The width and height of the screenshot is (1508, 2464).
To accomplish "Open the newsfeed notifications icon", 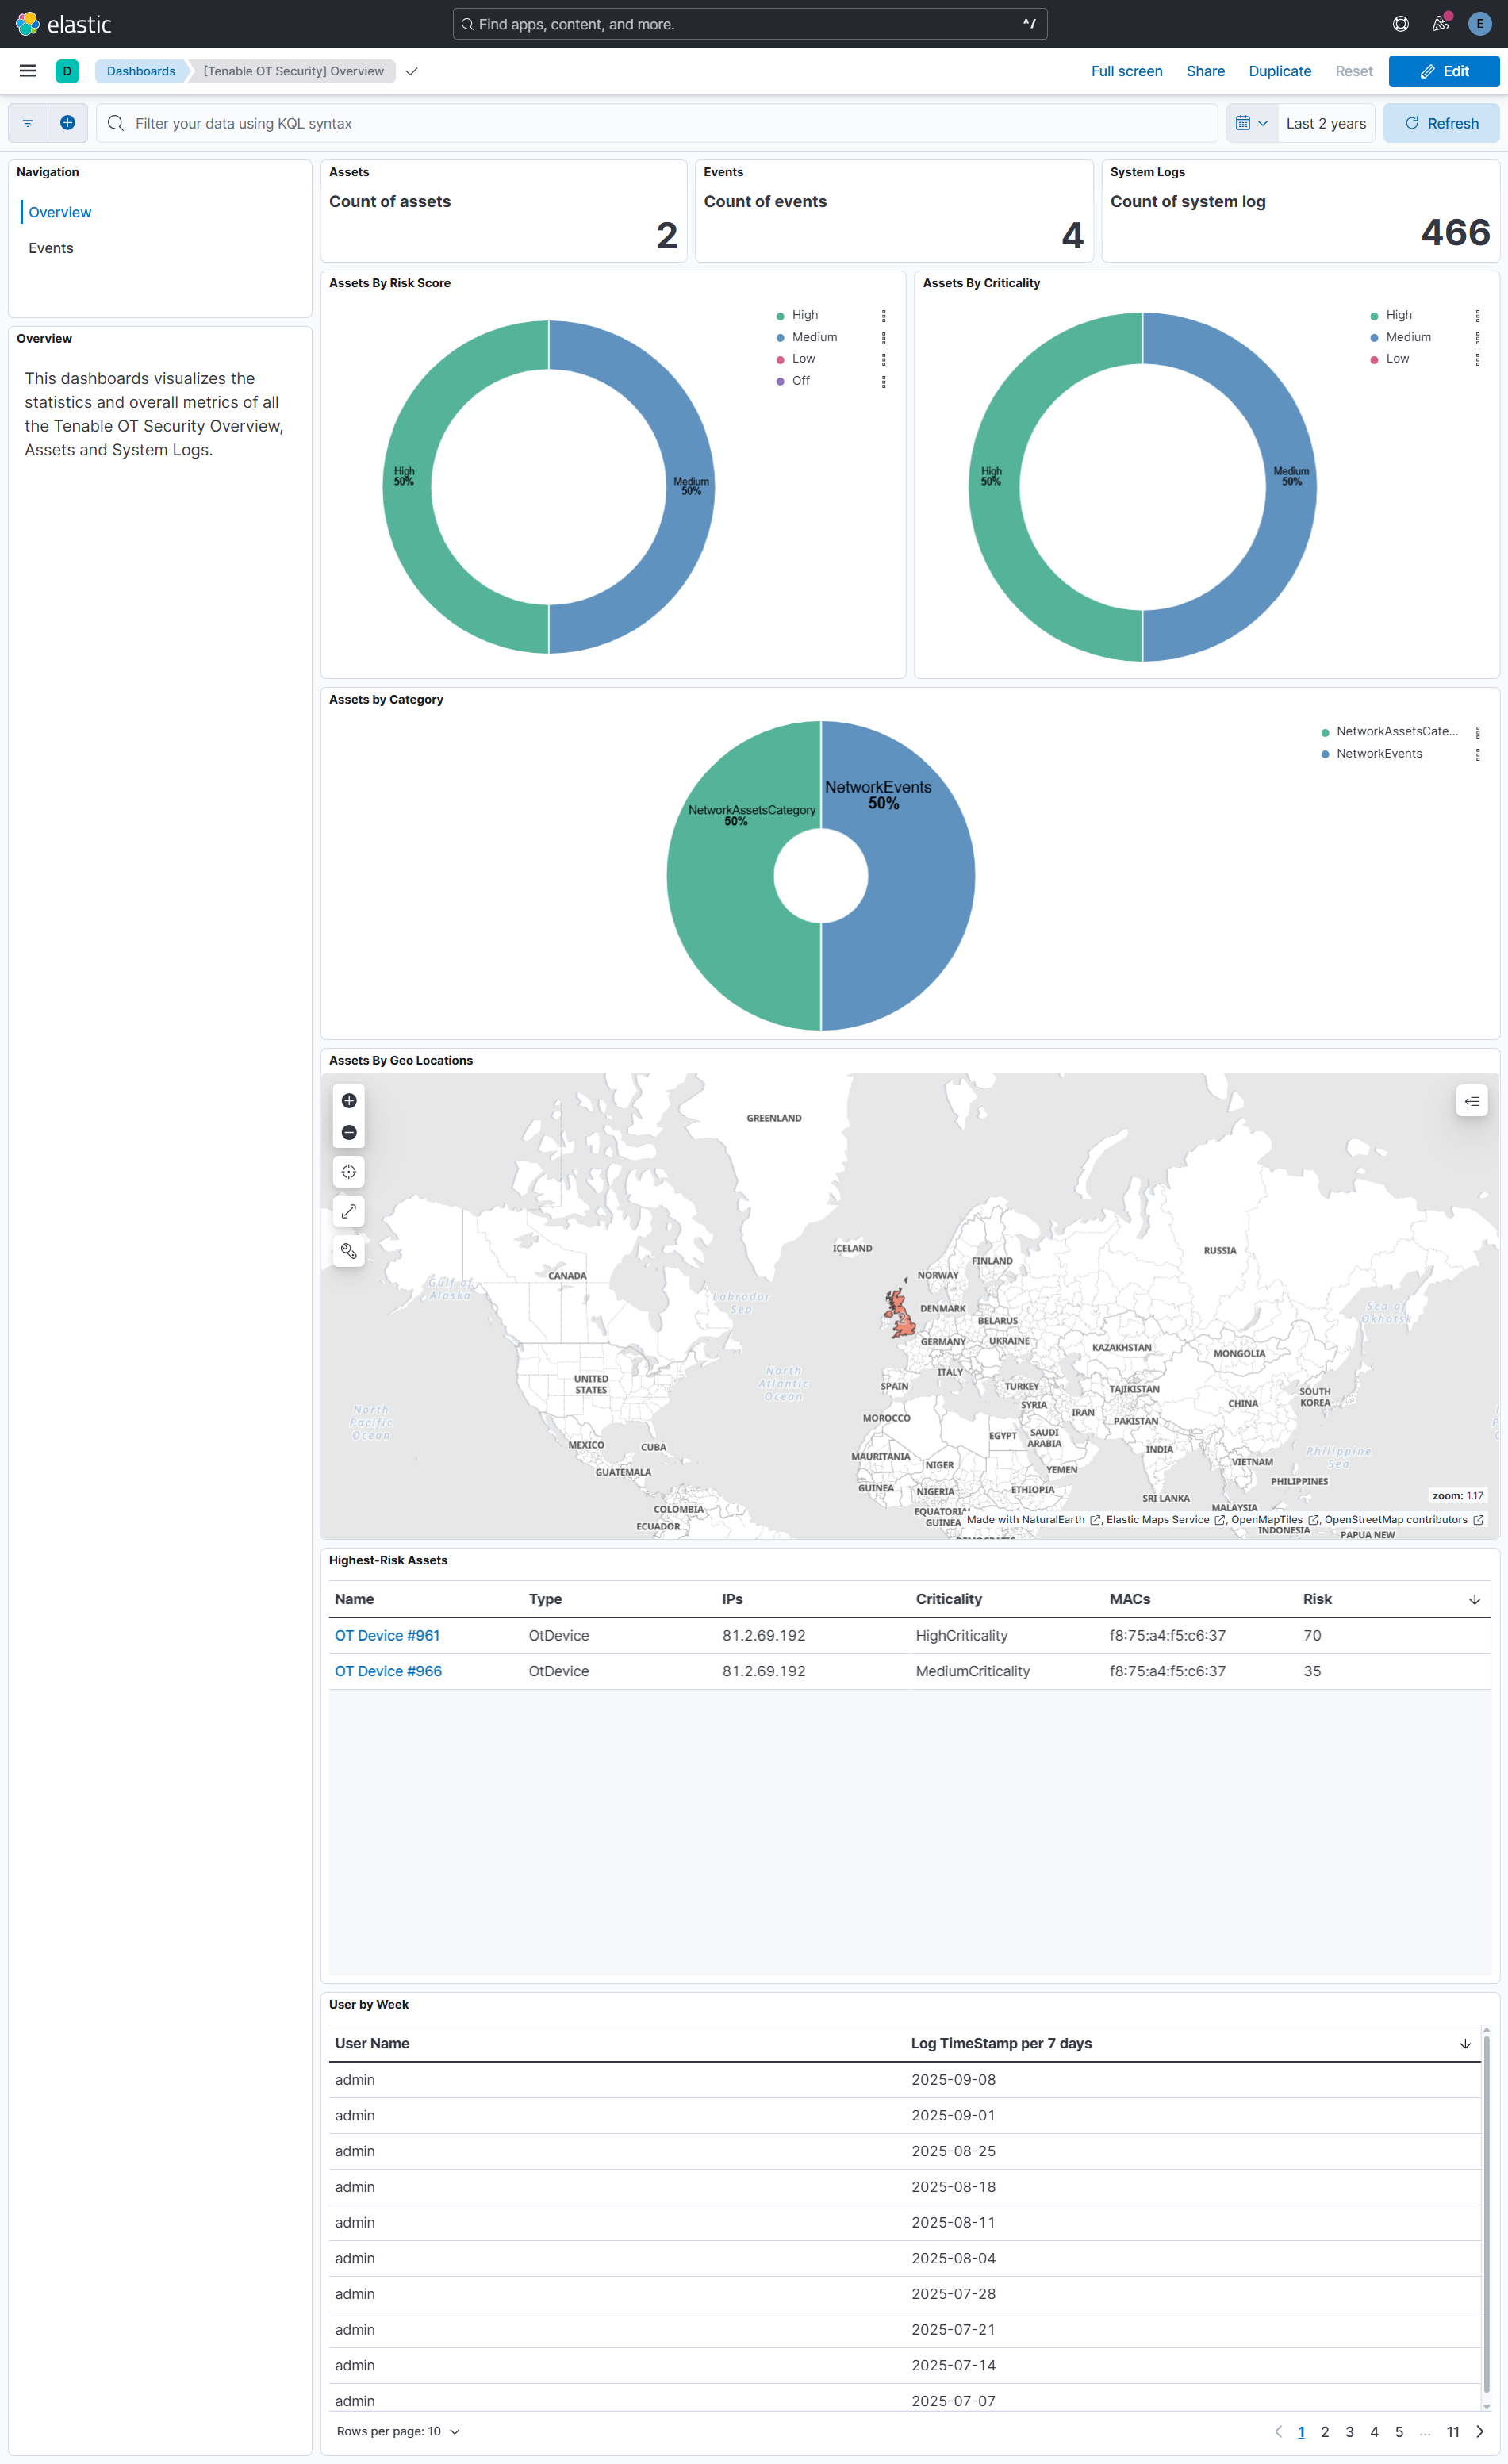I will pyautogui.click(x=1440, y=24).
